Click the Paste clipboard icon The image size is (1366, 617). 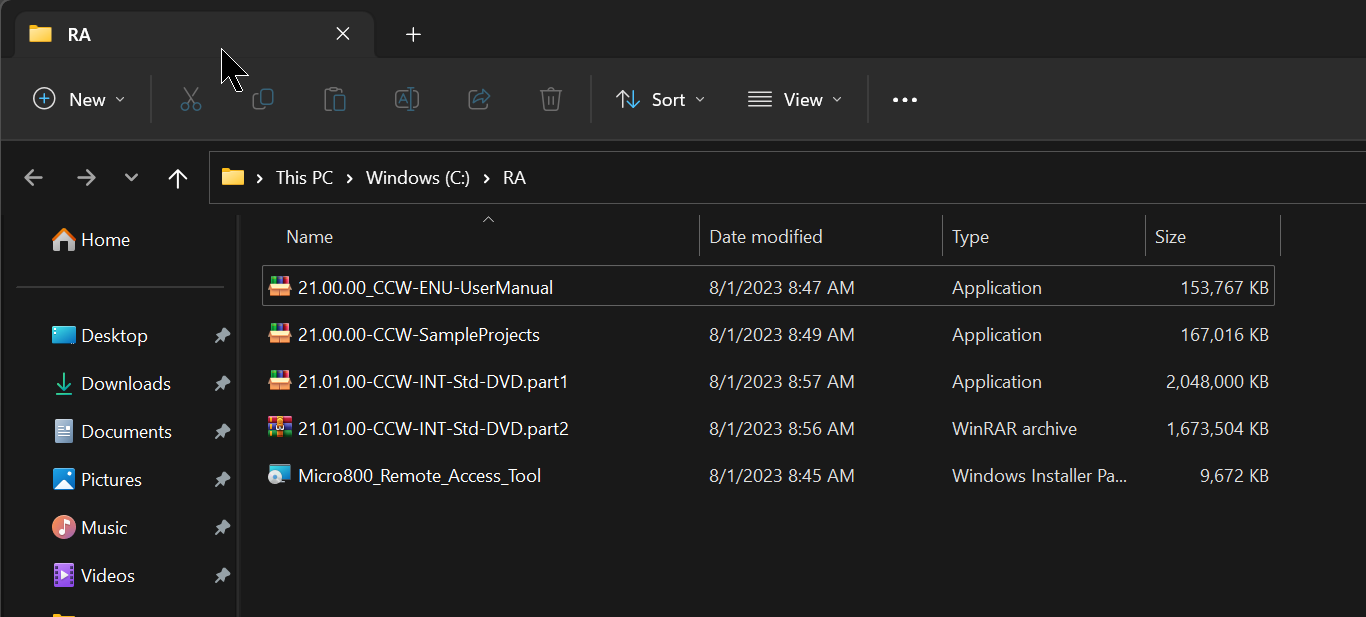335,99
